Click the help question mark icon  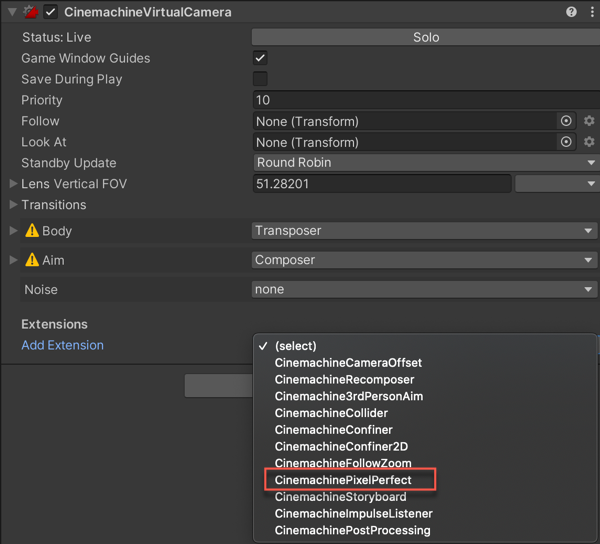(571, 12)
